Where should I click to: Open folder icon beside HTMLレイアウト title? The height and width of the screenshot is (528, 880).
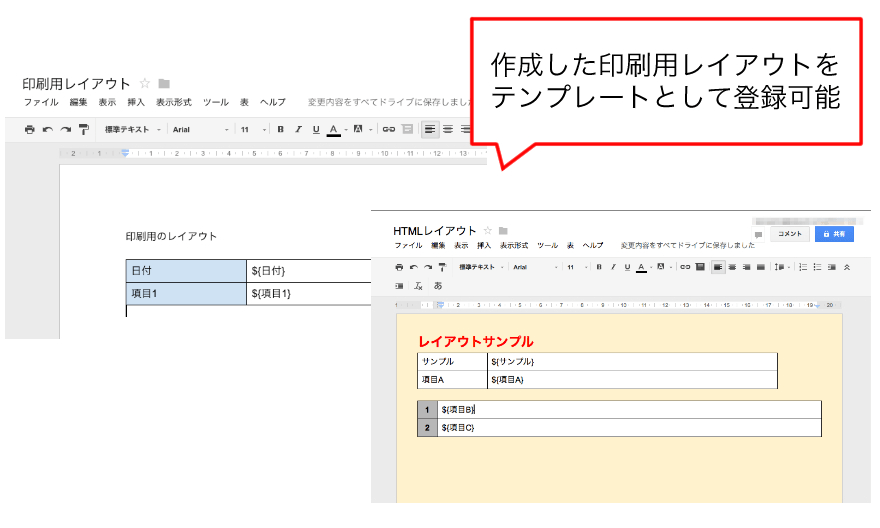pyautogui.click(x=503, y=231)
